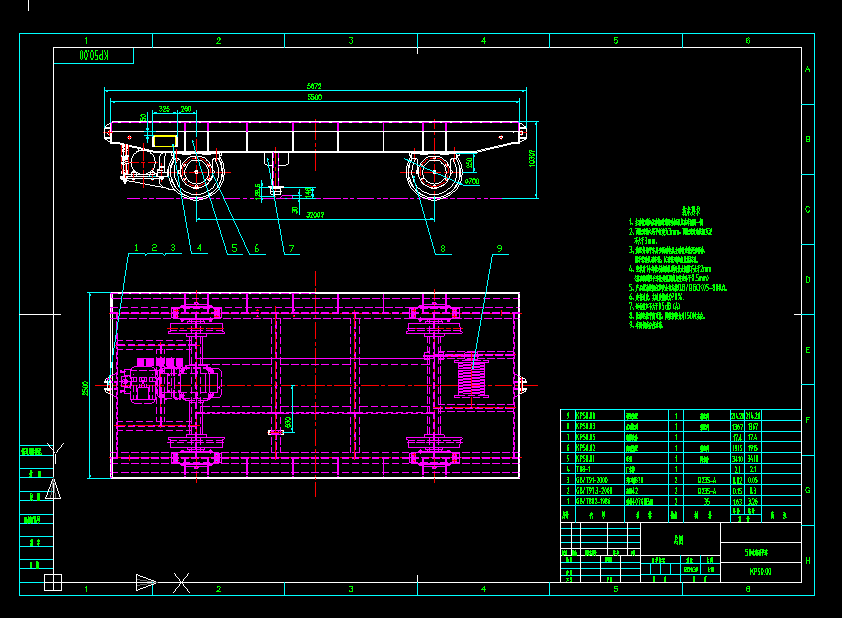Select drawing number KP50.00 in title block

pos(760,569)
